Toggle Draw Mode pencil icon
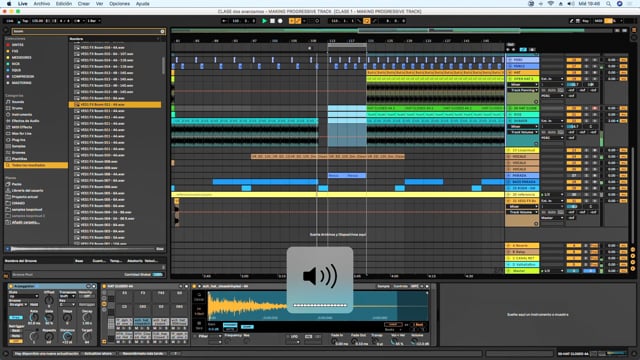This screenshot has width=640, height=360. [571, 21]
